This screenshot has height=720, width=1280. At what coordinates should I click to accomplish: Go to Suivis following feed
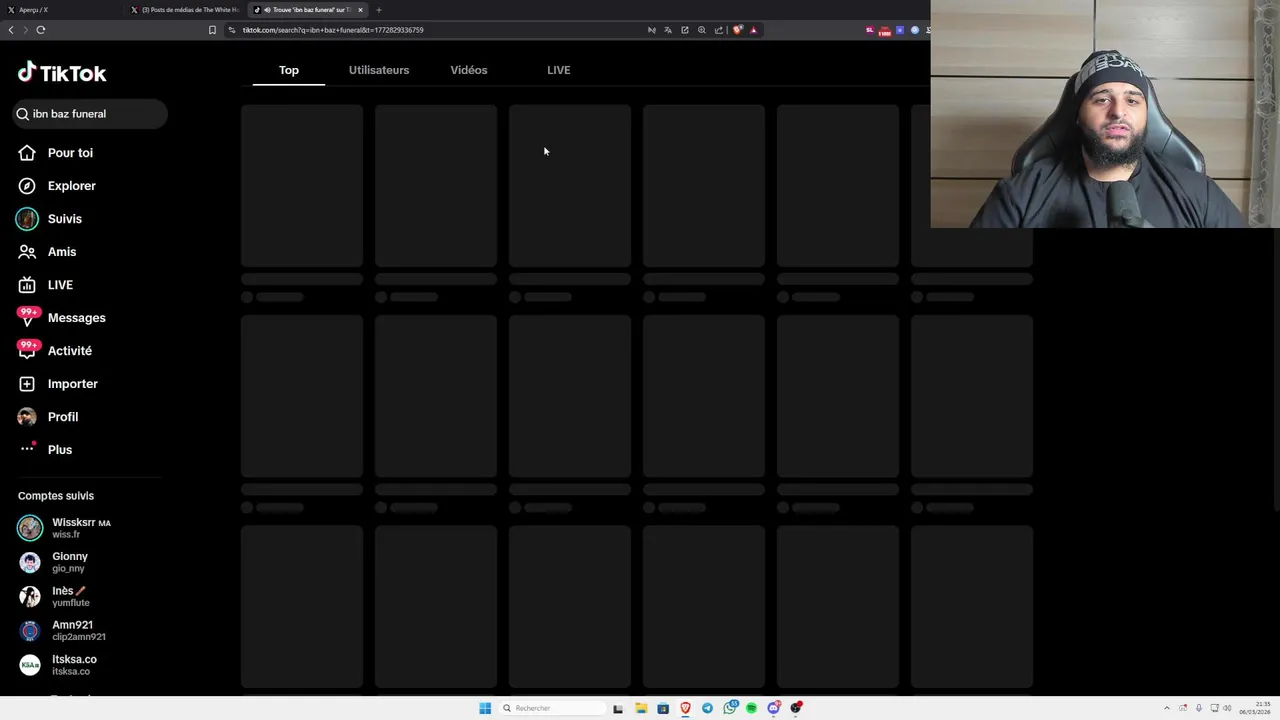click(x=50, y=219)
